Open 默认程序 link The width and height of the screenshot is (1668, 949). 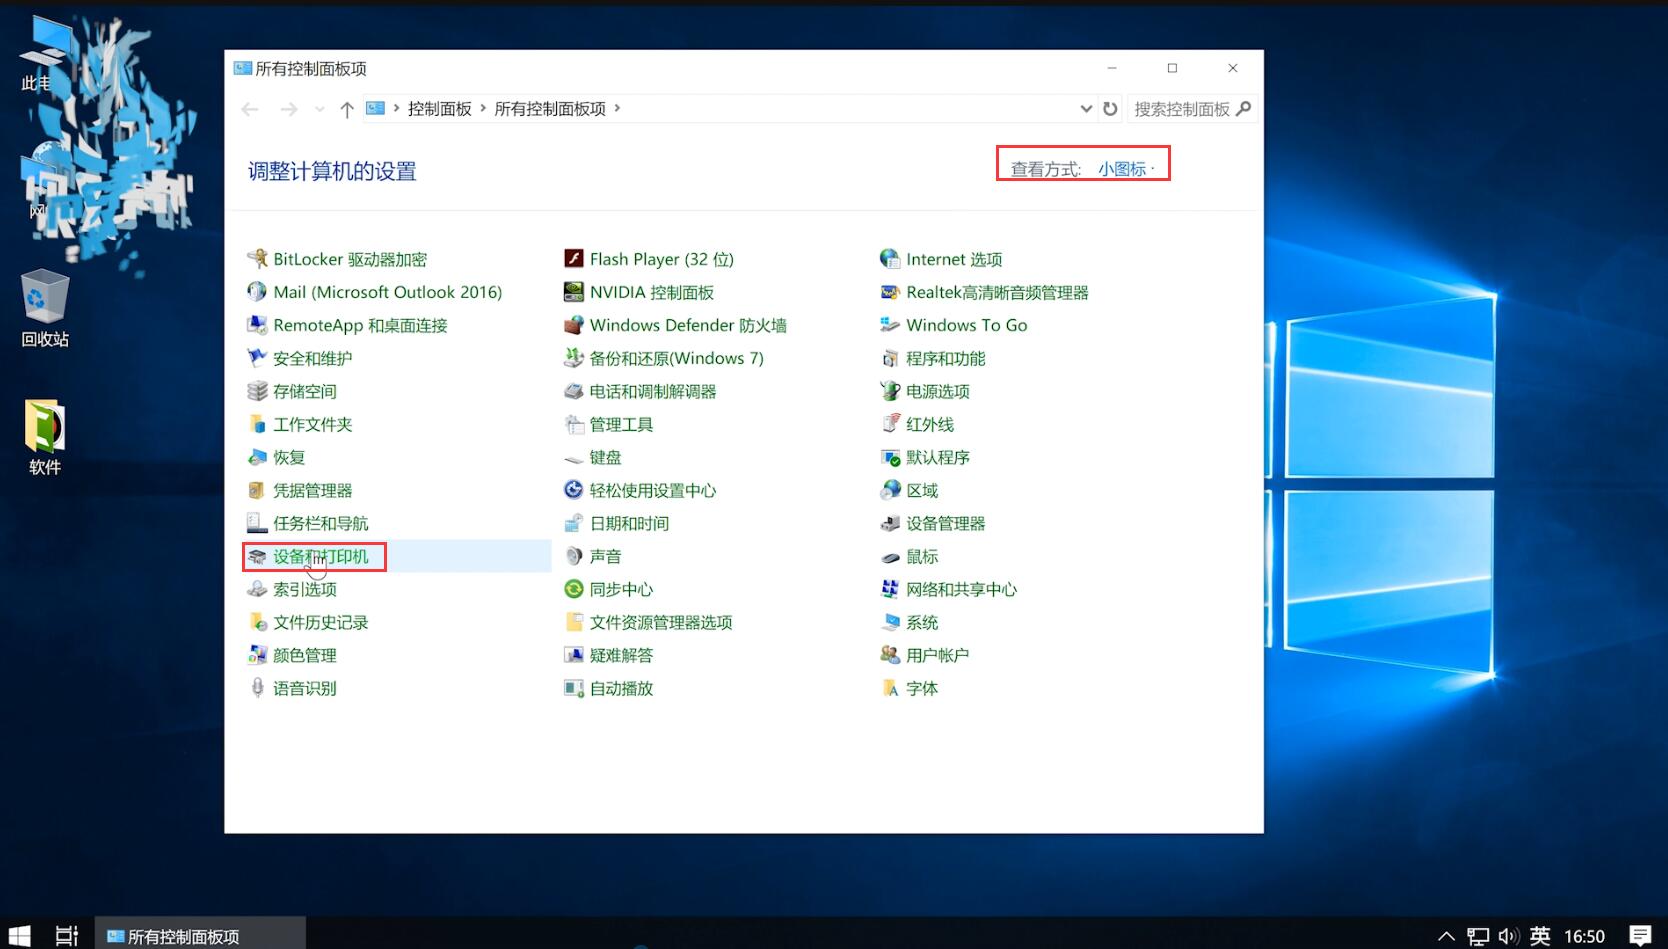(x=938, y=457)
